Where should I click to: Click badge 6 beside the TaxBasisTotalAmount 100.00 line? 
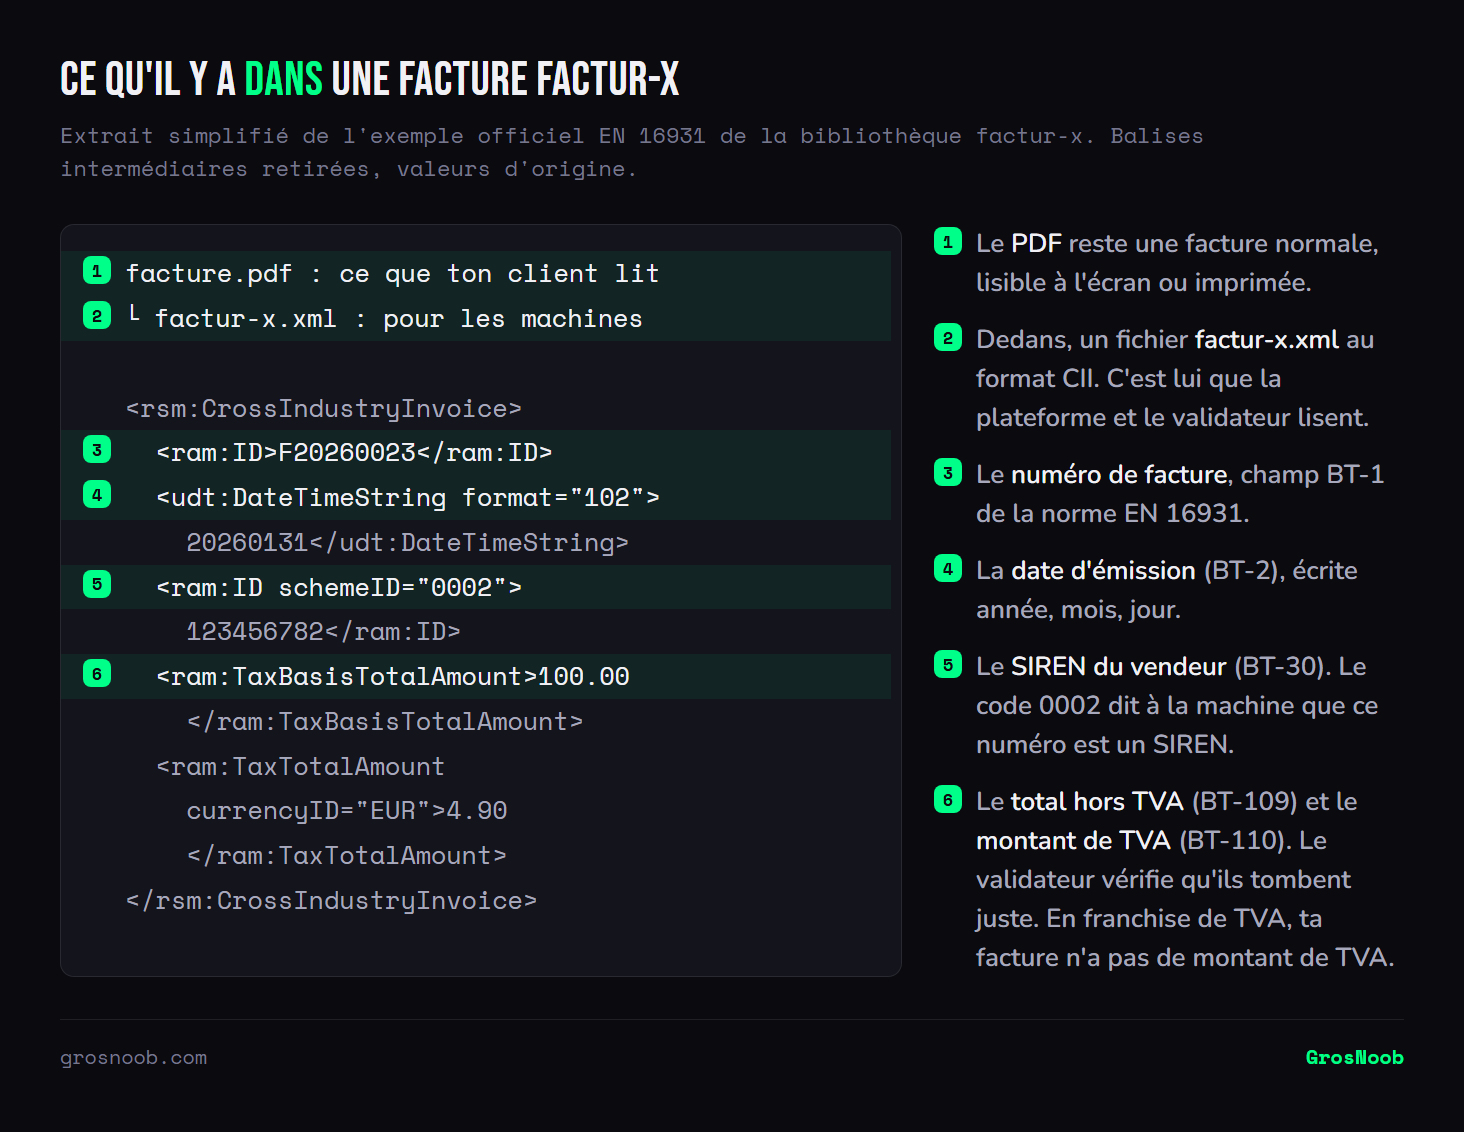click(97, 673)
